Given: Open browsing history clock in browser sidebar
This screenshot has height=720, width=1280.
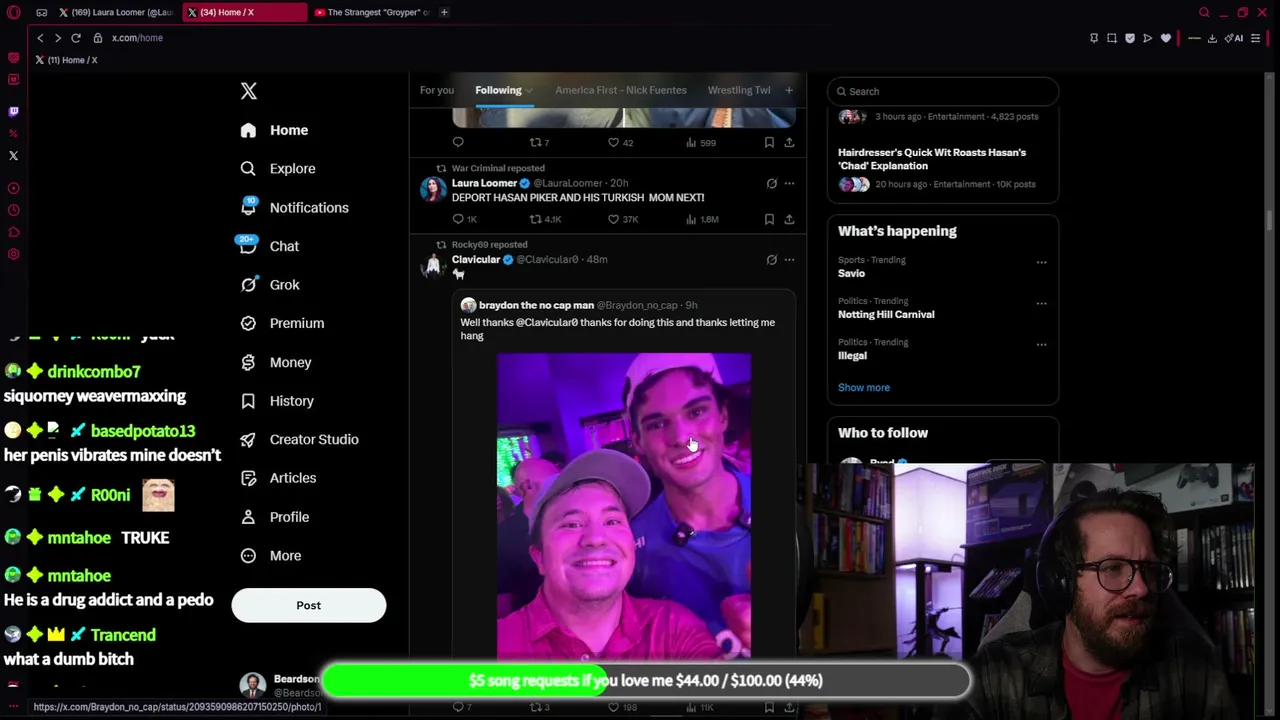Looking at the screenshot, I should (13, 210).
